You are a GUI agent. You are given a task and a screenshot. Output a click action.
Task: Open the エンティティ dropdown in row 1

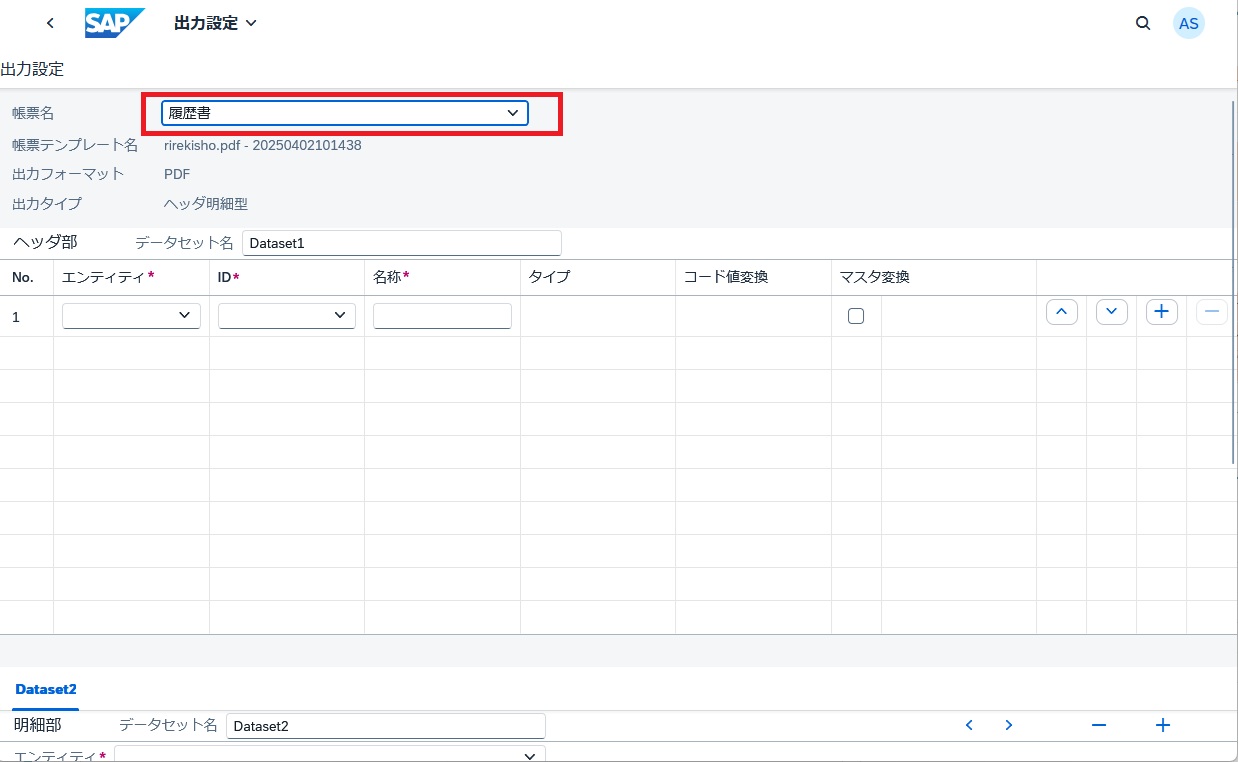click(131, 316)
